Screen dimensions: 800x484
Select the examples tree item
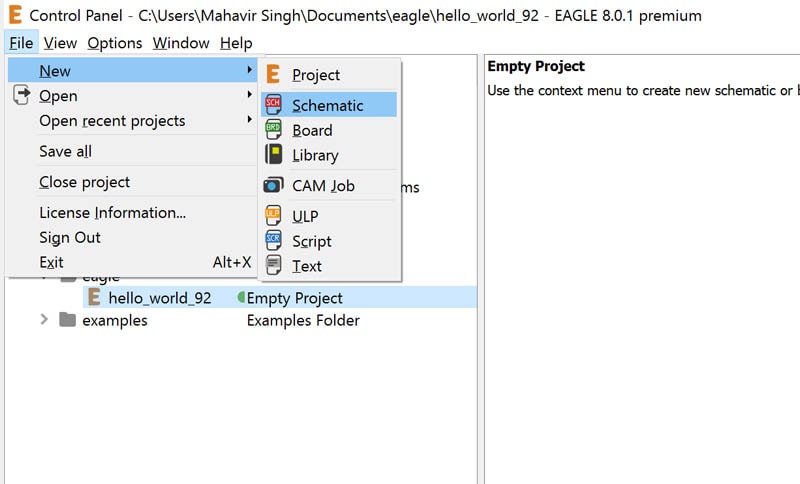115,320
